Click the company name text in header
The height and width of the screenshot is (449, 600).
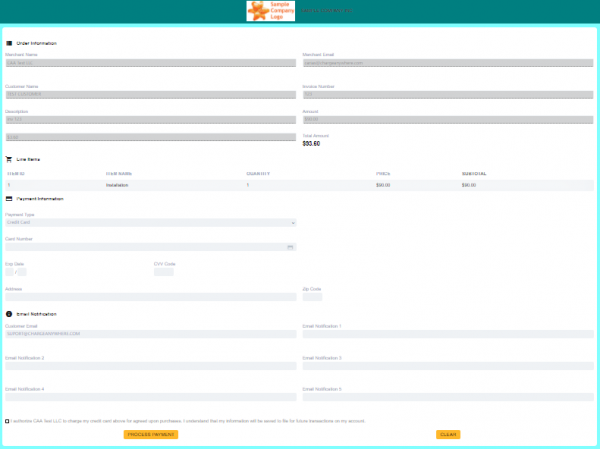tap(326, 11)
